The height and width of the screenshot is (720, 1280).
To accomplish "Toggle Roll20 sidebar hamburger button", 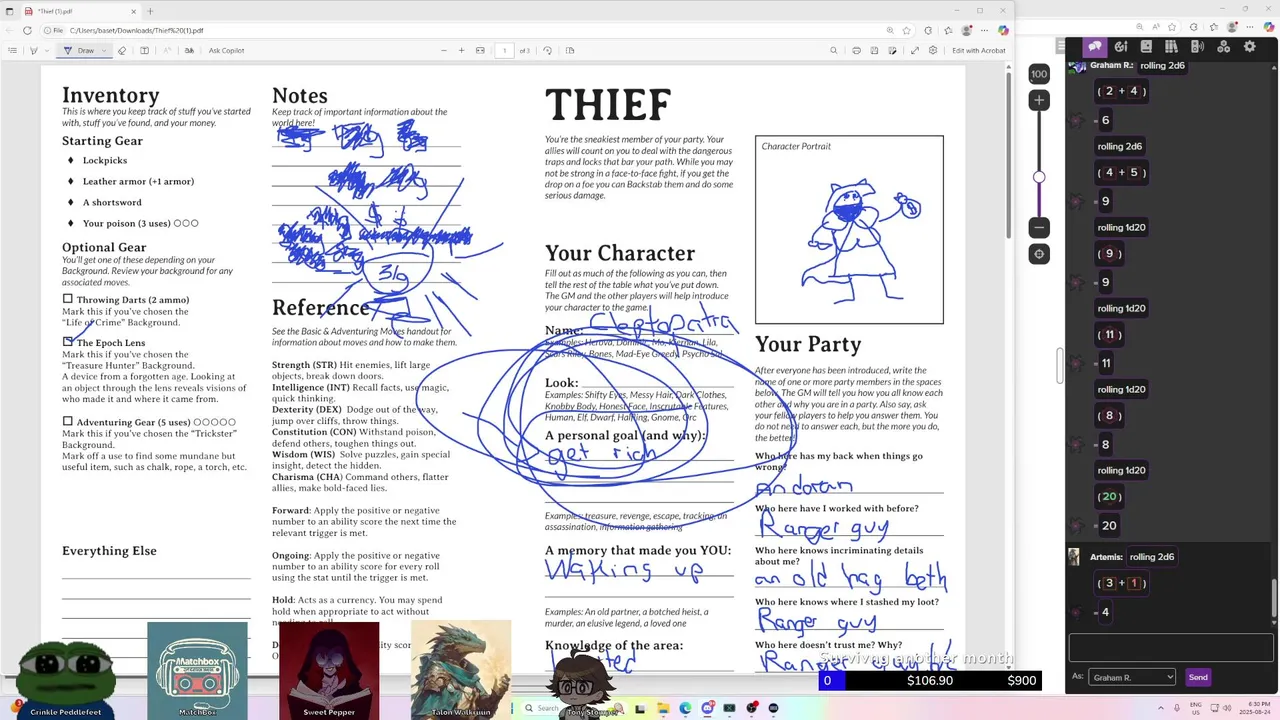I will pyautogui.click(x=1061, y=46).
